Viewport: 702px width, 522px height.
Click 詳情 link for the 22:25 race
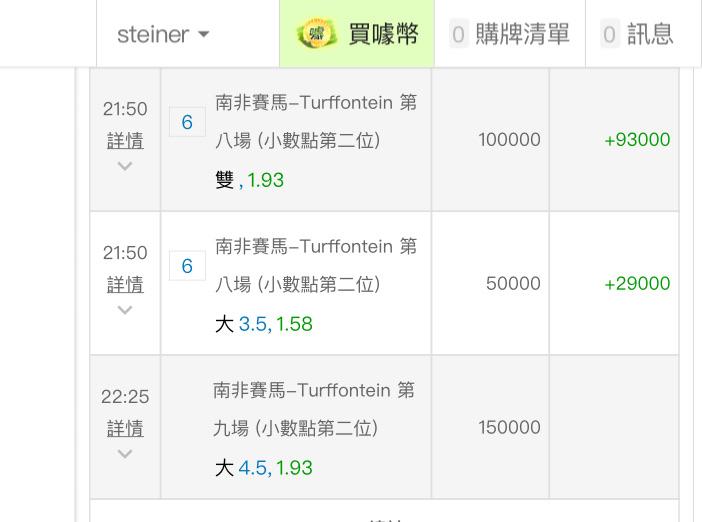[125, 428]
